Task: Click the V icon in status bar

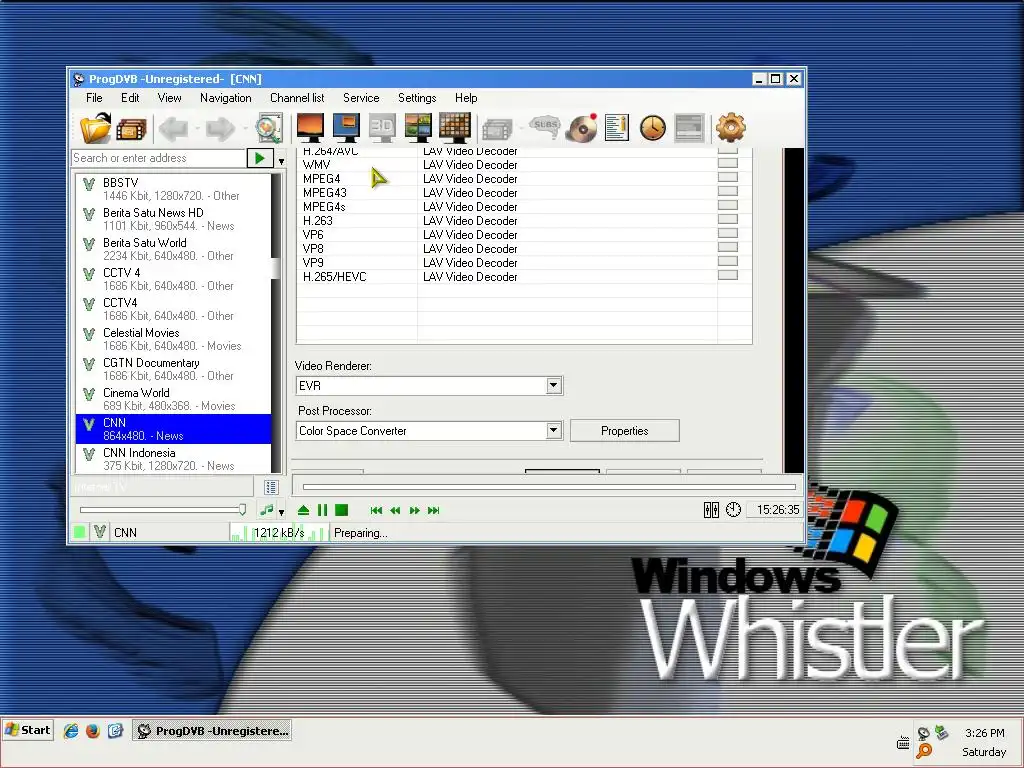Action: [x=99, y=532]
